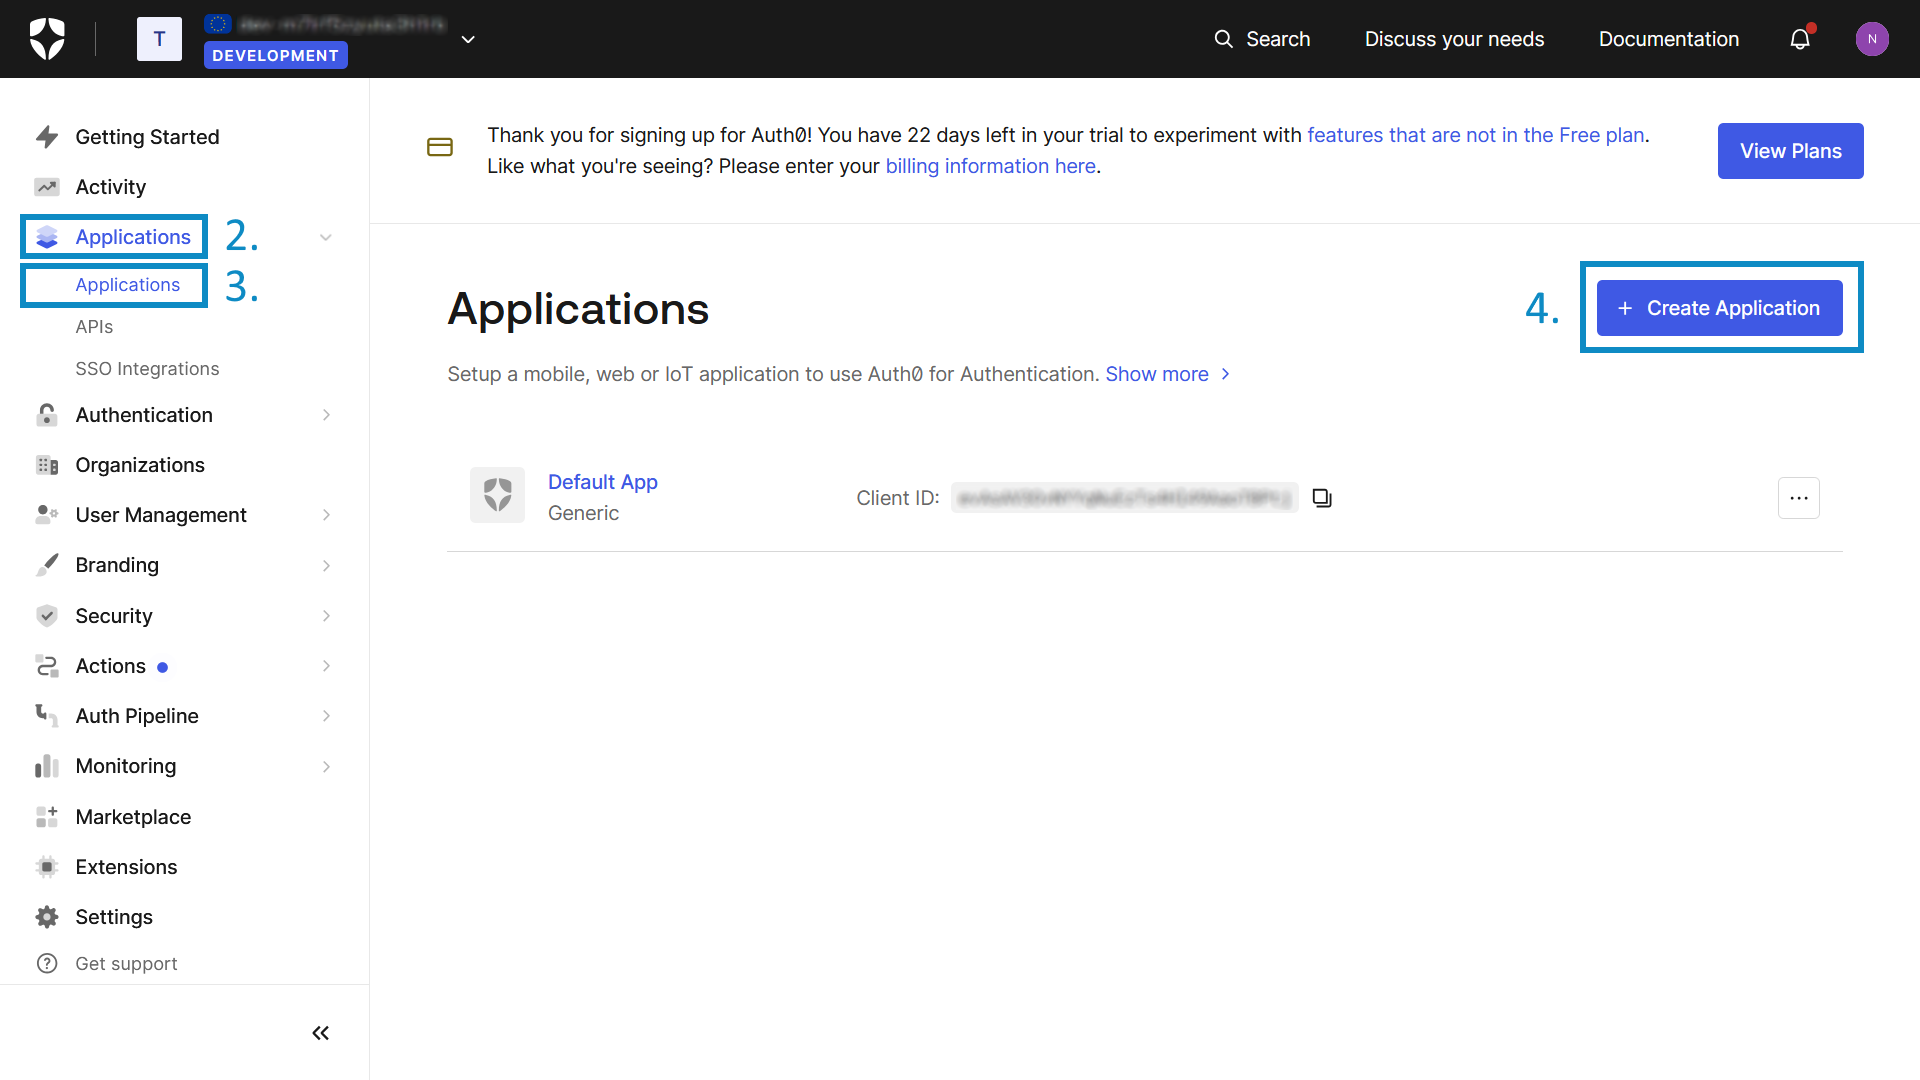This screenshot has width=1920, height=1080.
Task: Click the Default App logo thumbnail
Action: [x=498, y=495]
